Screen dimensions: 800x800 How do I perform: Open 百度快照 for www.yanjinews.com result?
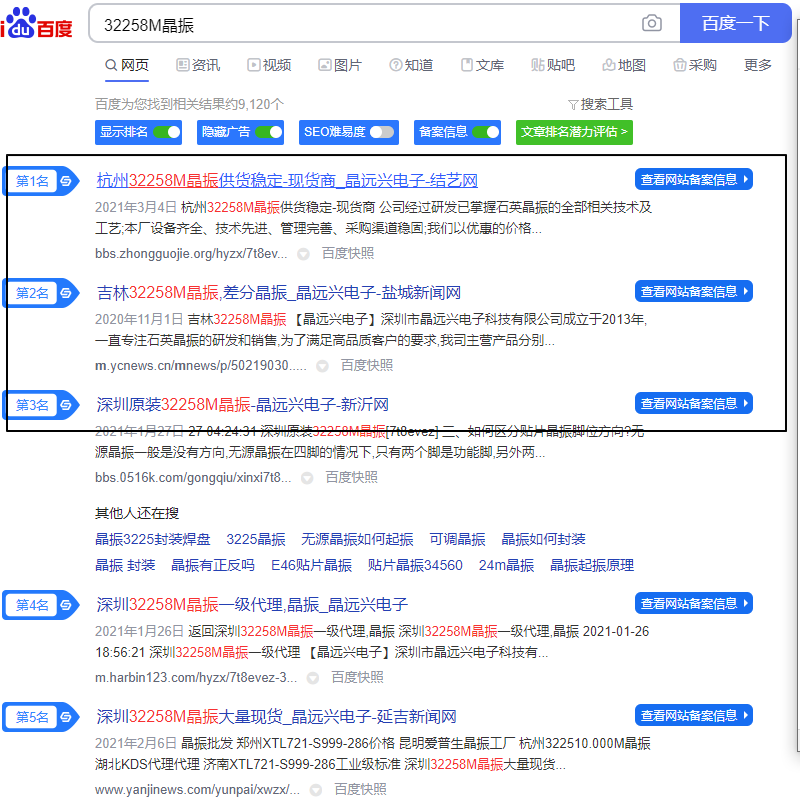coord(360,790)
